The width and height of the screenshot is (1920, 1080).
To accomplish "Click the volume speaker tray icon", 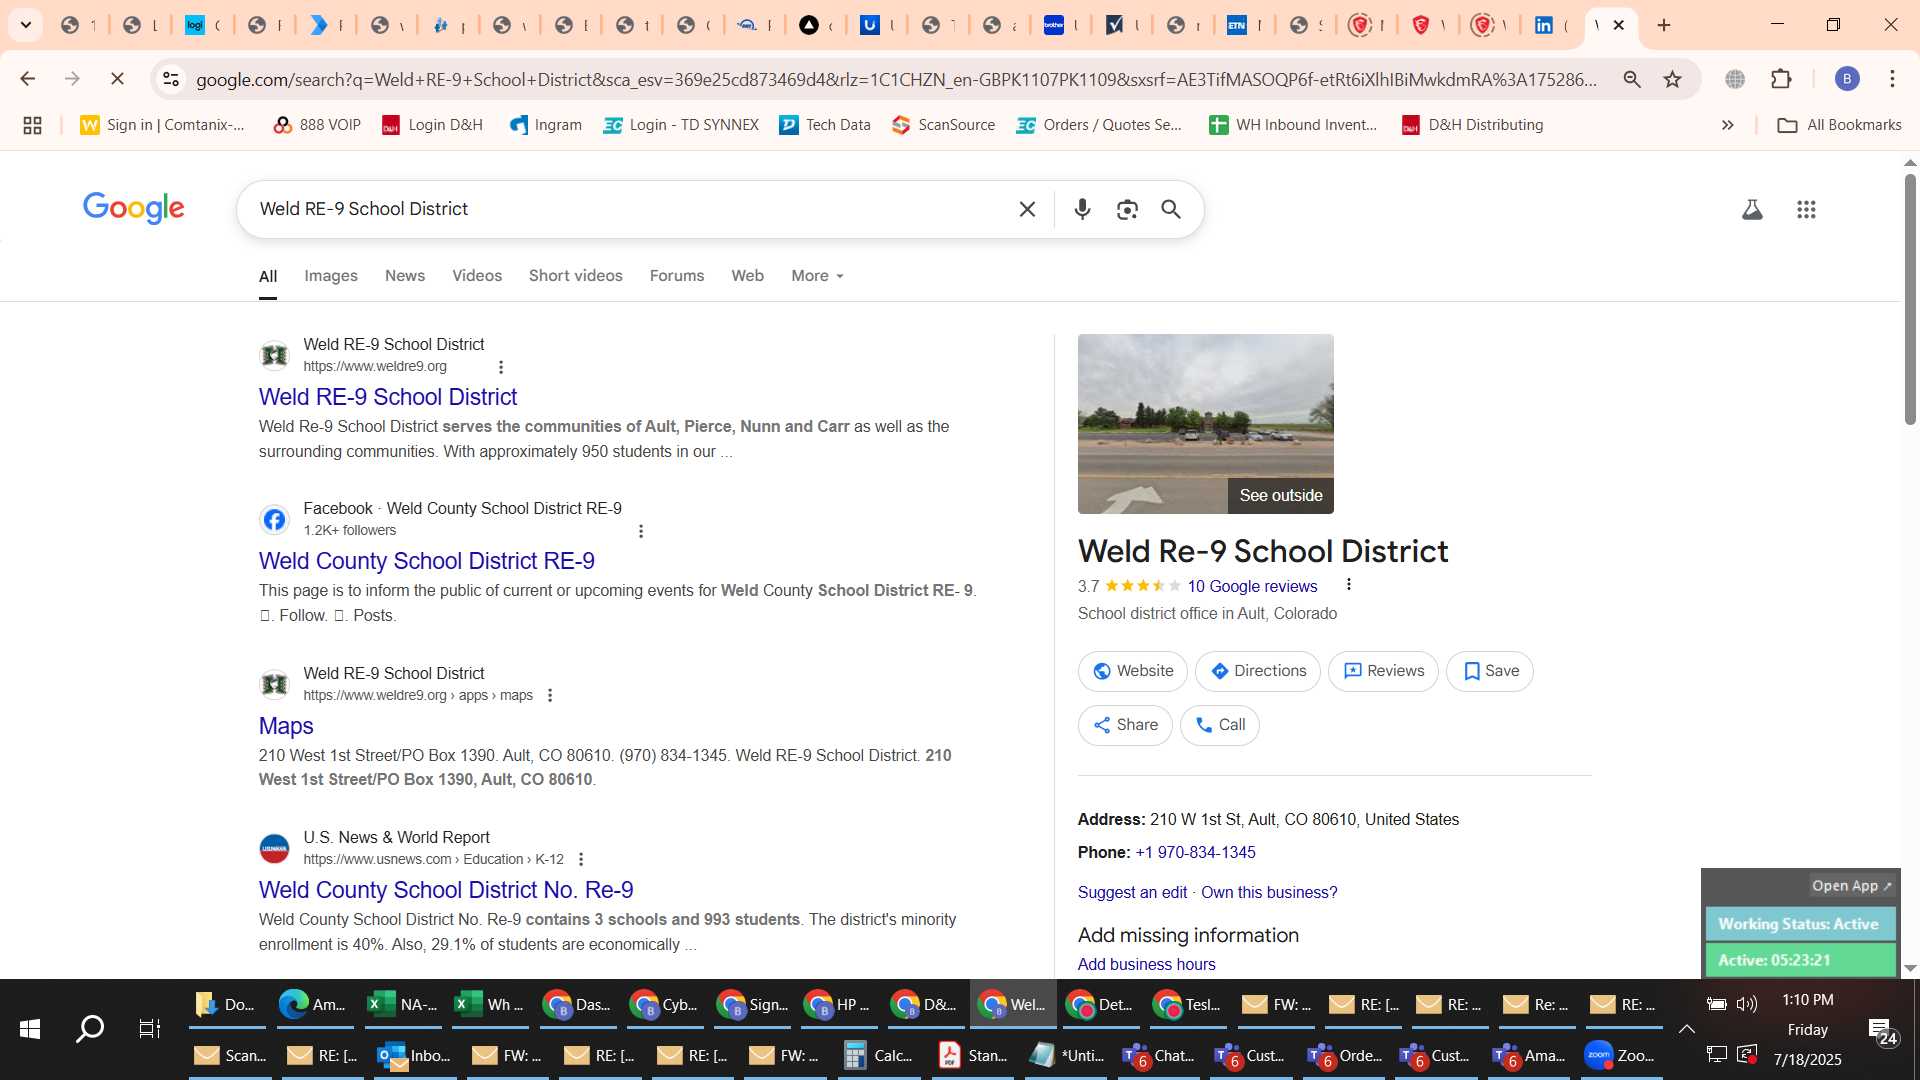I will coord(1747,1003).
